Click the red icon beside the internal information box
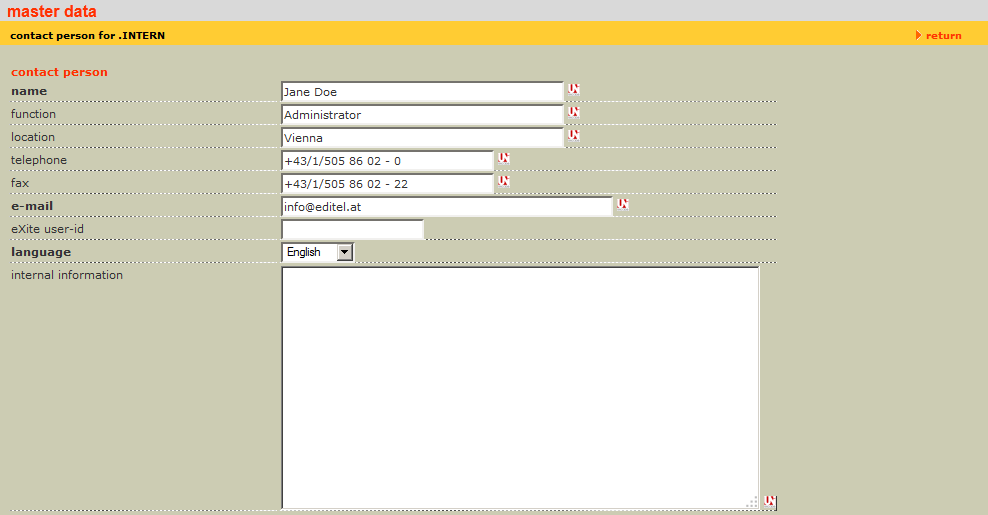988x515 pixels. 769,501
